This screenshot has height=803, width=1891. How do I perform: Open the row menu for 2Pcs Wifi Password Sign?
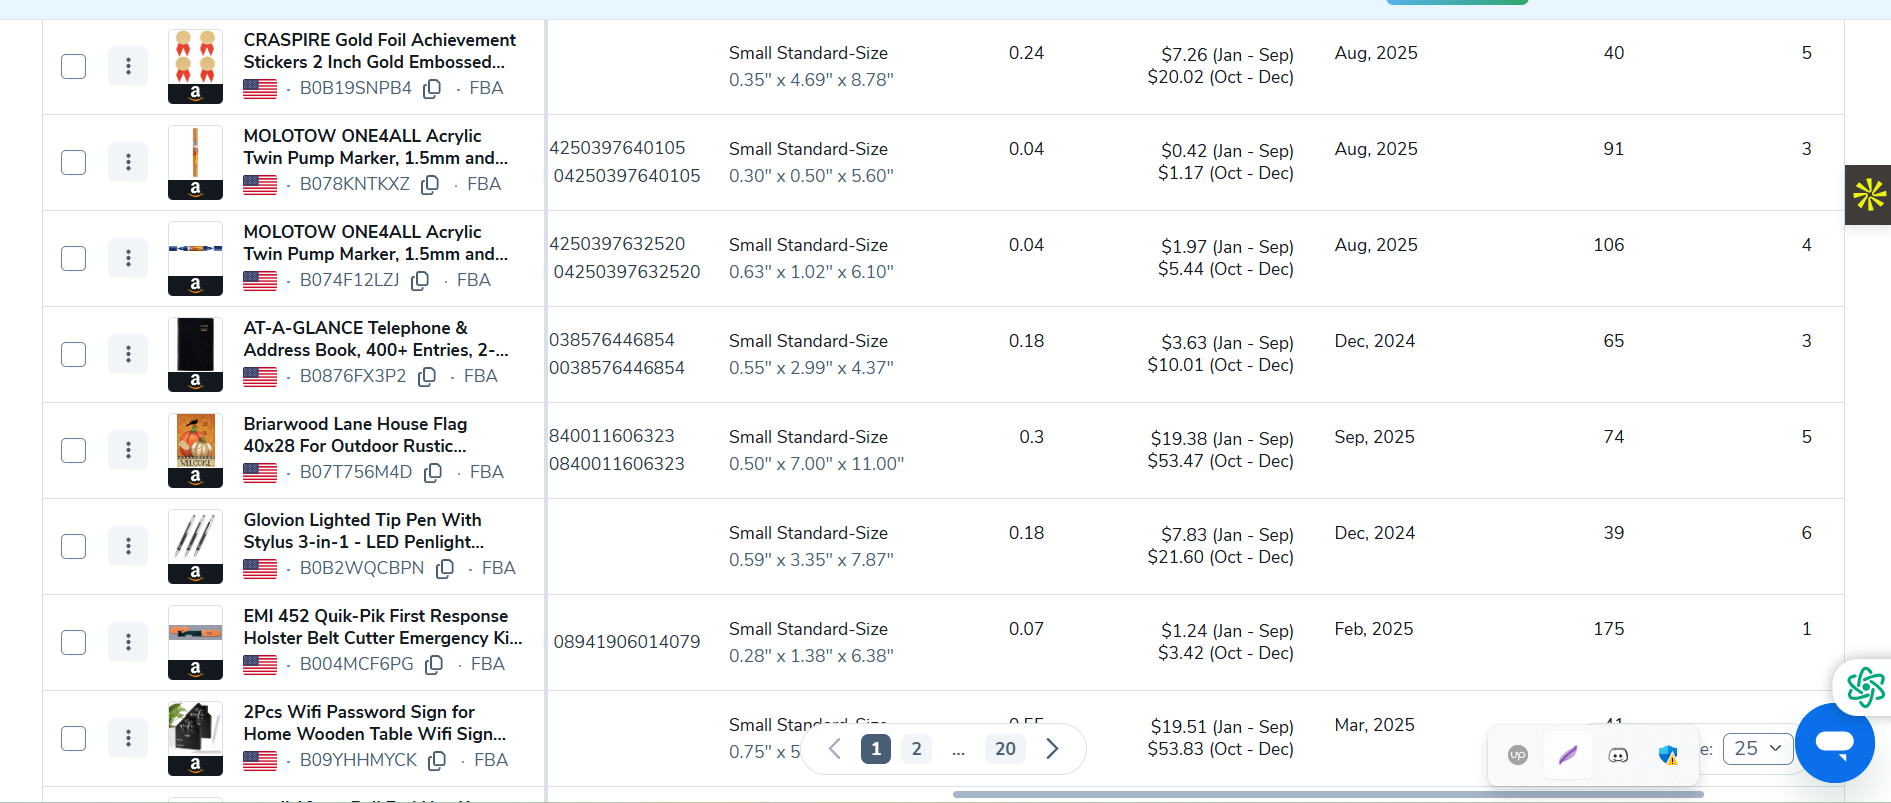128,738
